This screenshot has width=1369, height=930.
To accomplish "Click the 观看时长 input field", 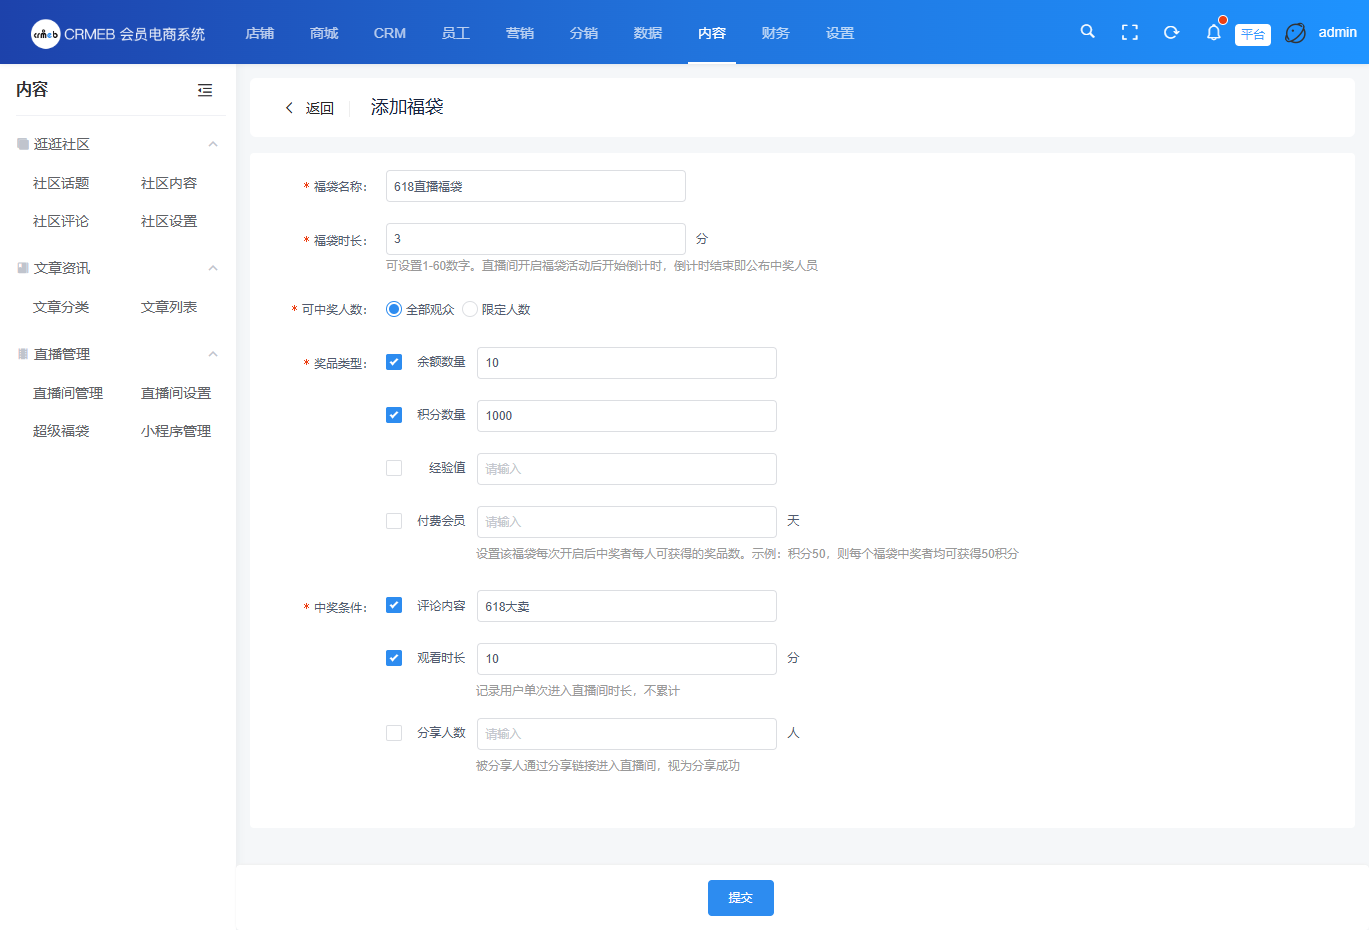I will click(x=627, y=659).
